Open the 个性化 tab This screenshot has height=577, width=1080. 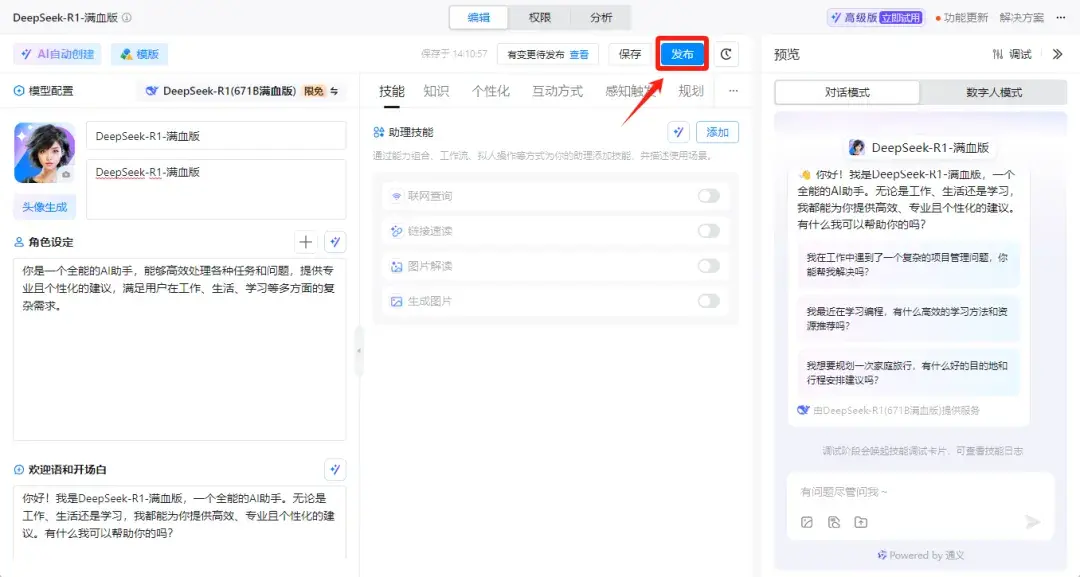click(490, 91)
